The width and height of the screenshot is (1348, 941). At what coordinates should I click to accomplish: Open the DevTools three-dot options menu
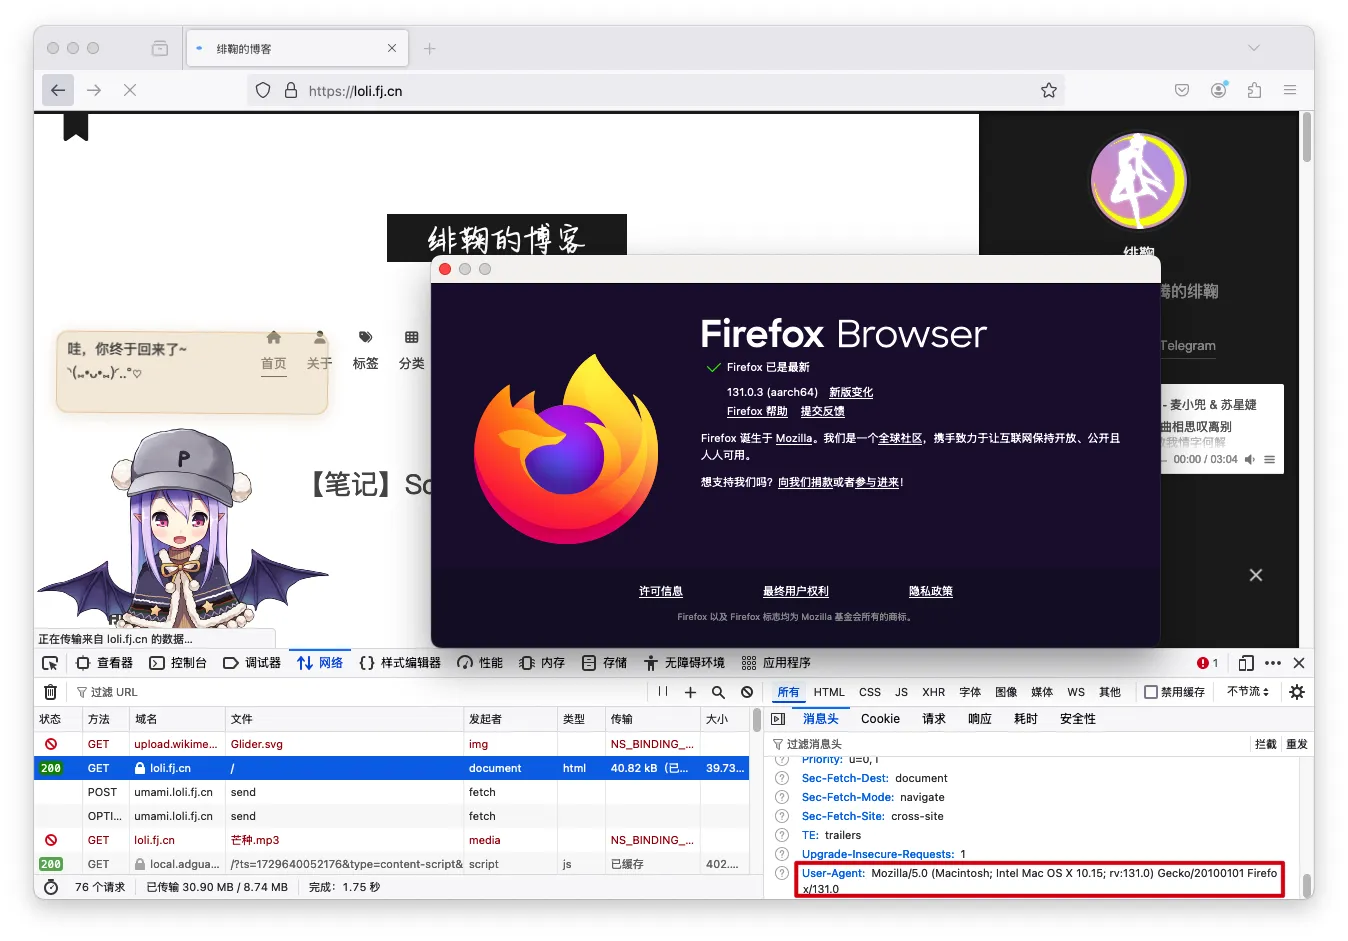1272,663
